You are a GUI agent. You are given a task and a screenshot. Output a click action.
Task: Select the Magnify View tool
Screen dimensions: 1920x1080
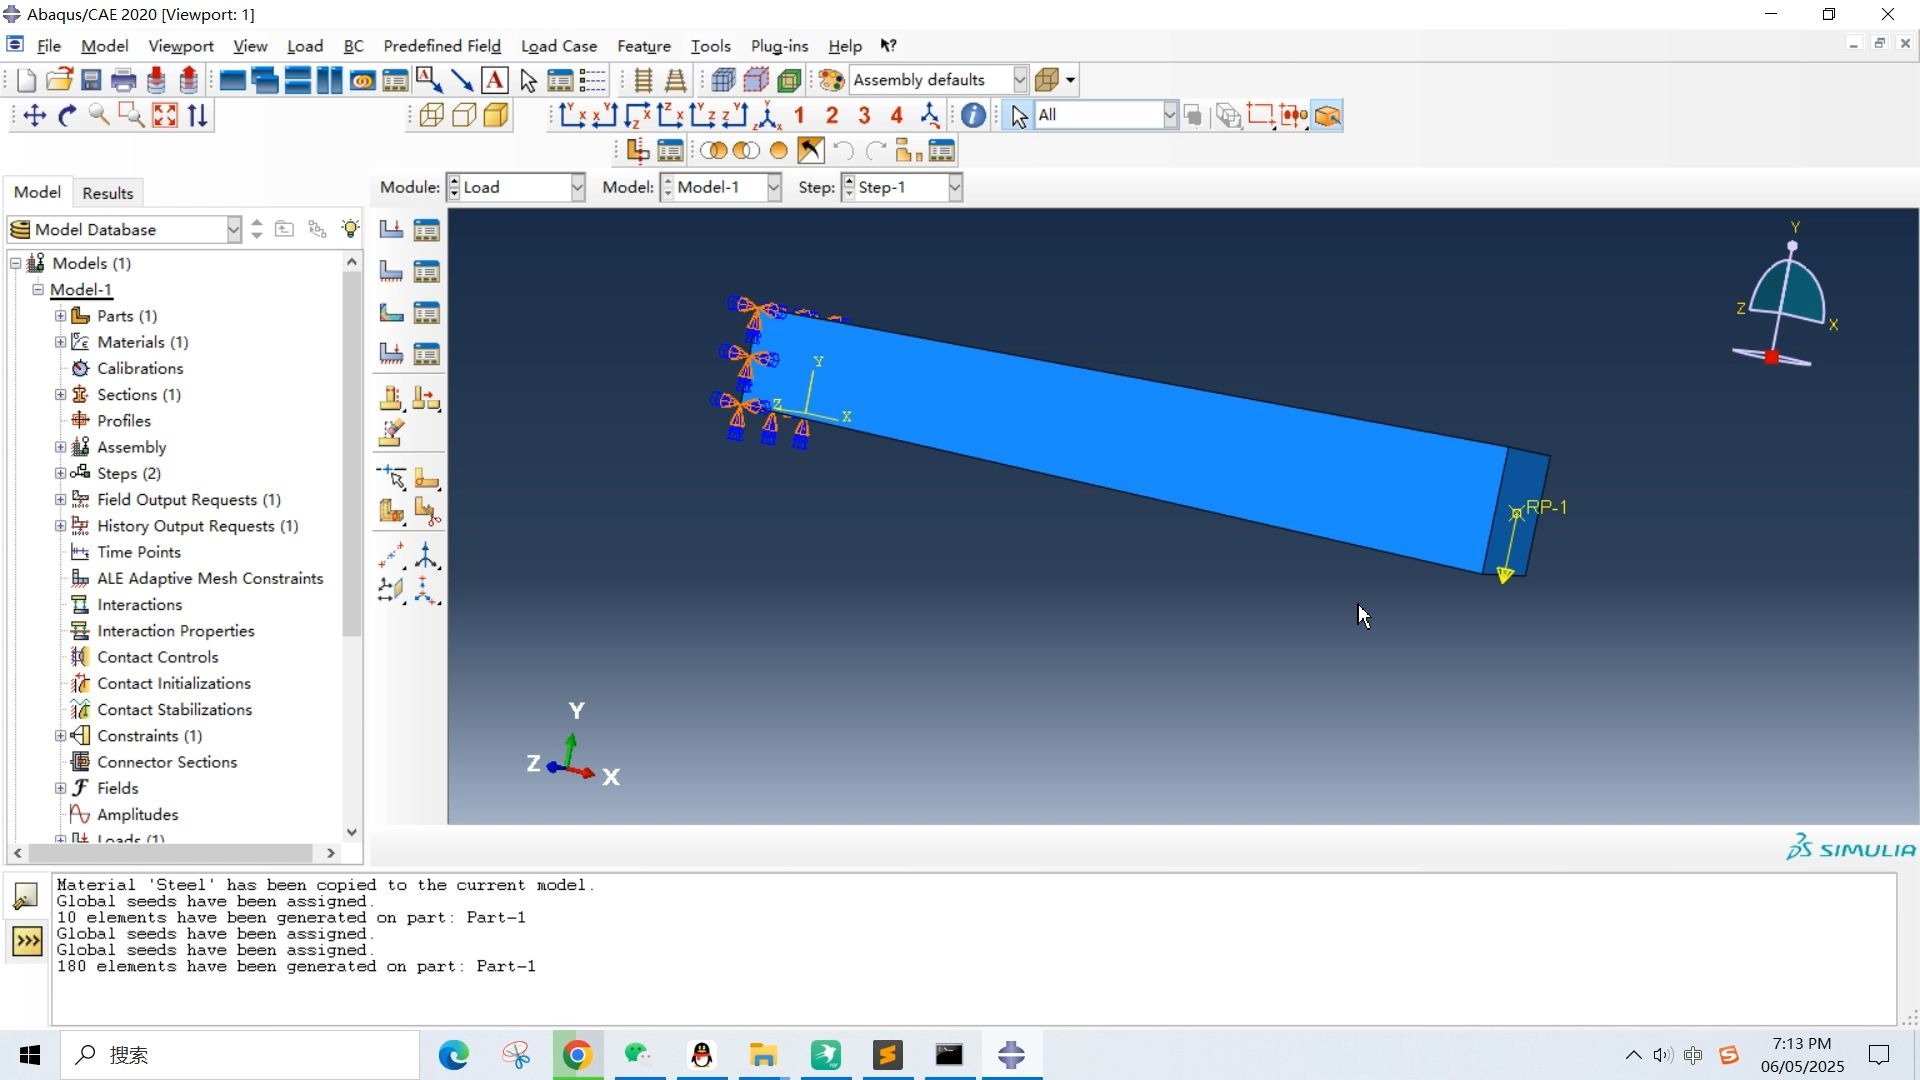pyautogui.click(x=99, y=116)
